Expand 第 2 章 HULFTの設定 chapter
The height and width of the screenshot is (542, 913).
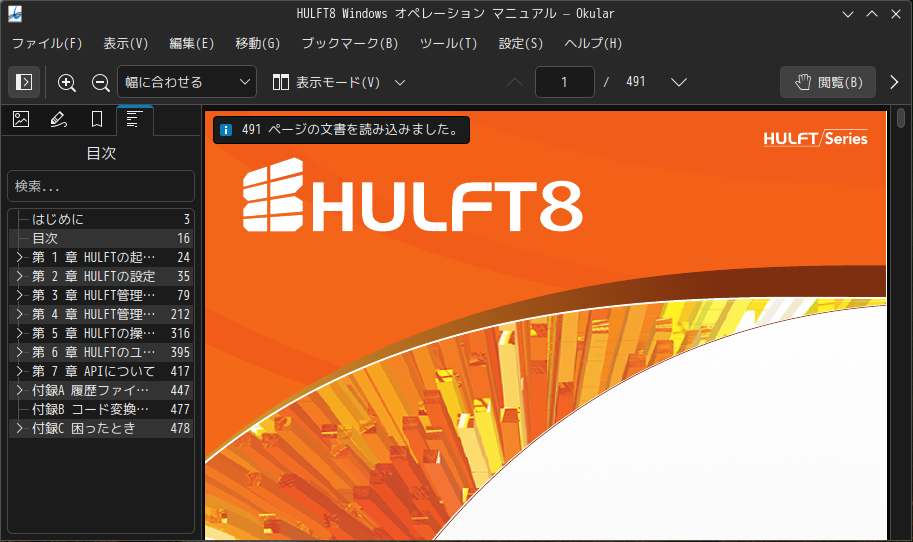19,276
